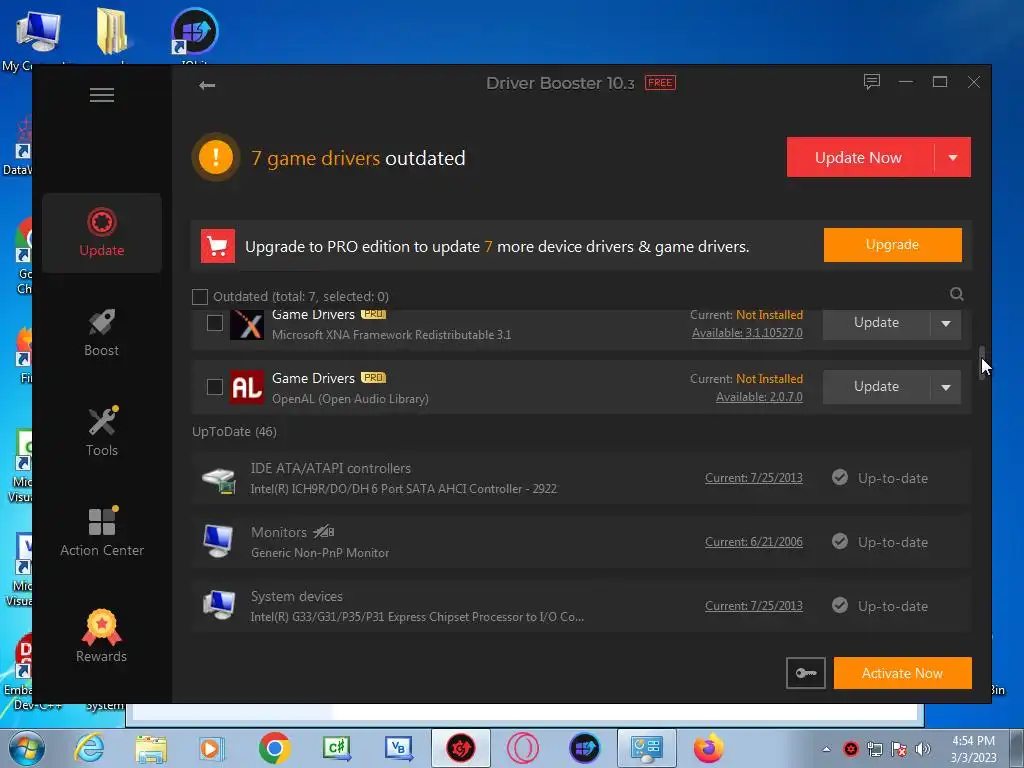Screen dimensions: 1024x768
Task: Open the Available: 3.1.10527.0 version link
Action: tap(747, 333)
